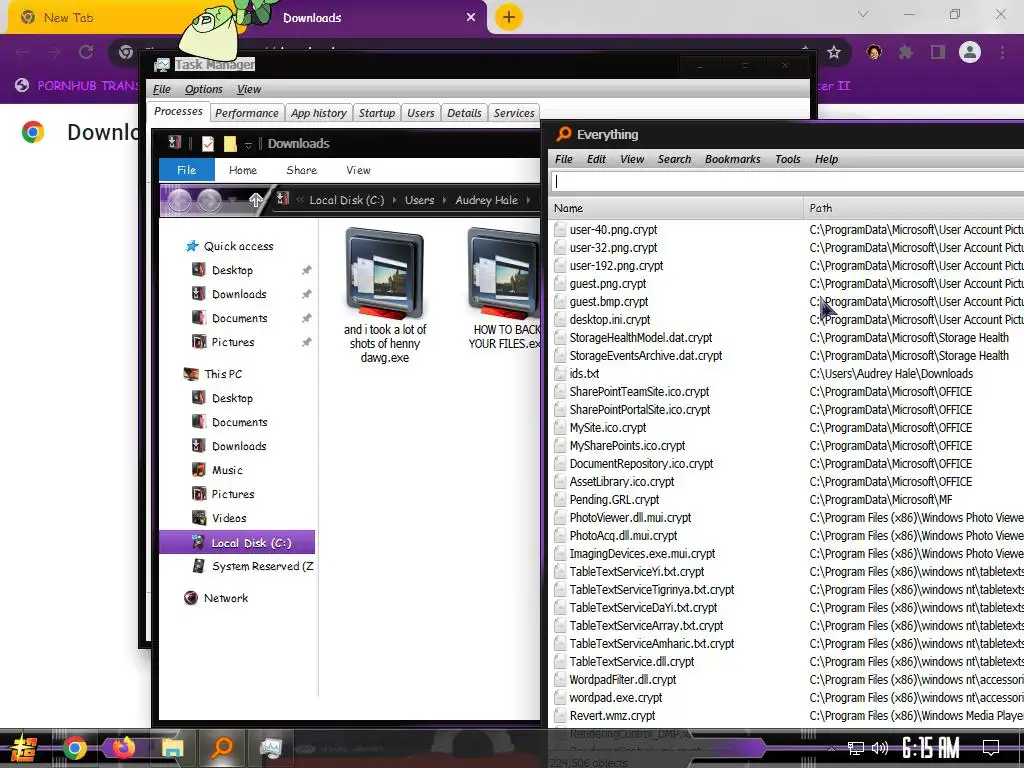Sort by the Path column header in Everything
This screenshot has height=768, width=1024.
coord(914,208)
